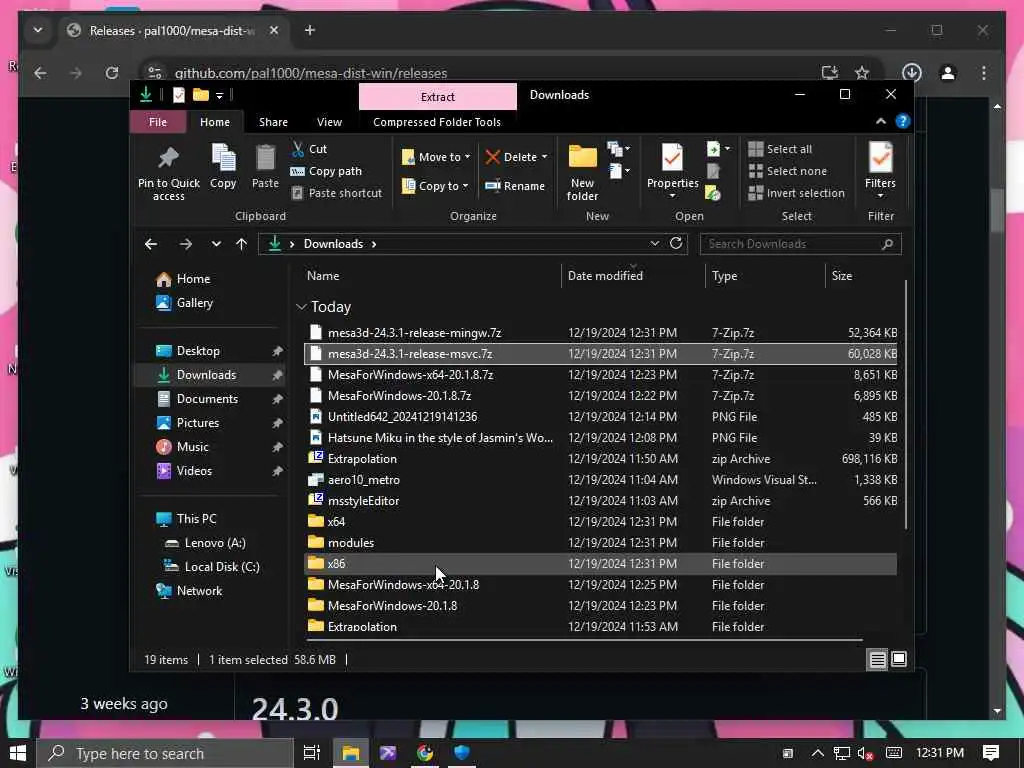The image size is (1024, 768).
Task: Open Chrome downloads icon in browser toolbar
Action: 912,72
